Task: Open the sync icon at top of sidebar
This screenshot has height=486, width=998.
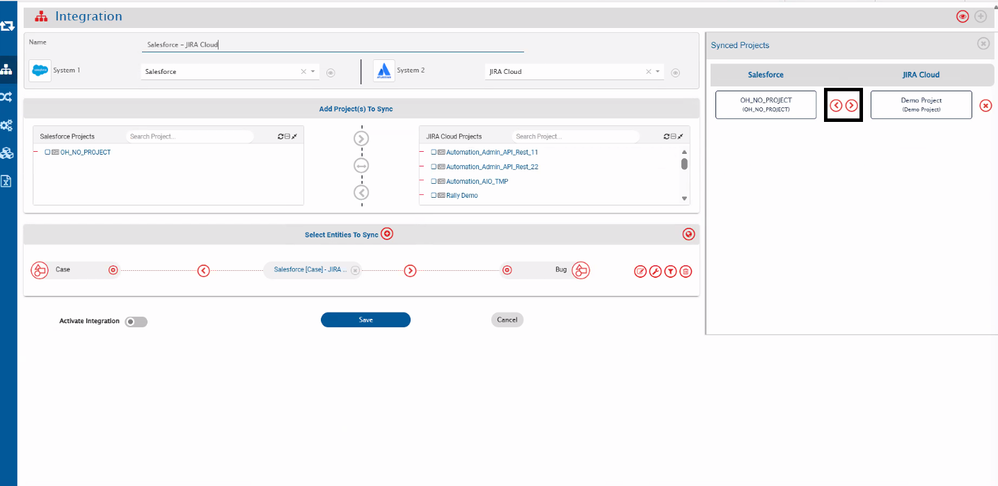Action: (7, 26)
